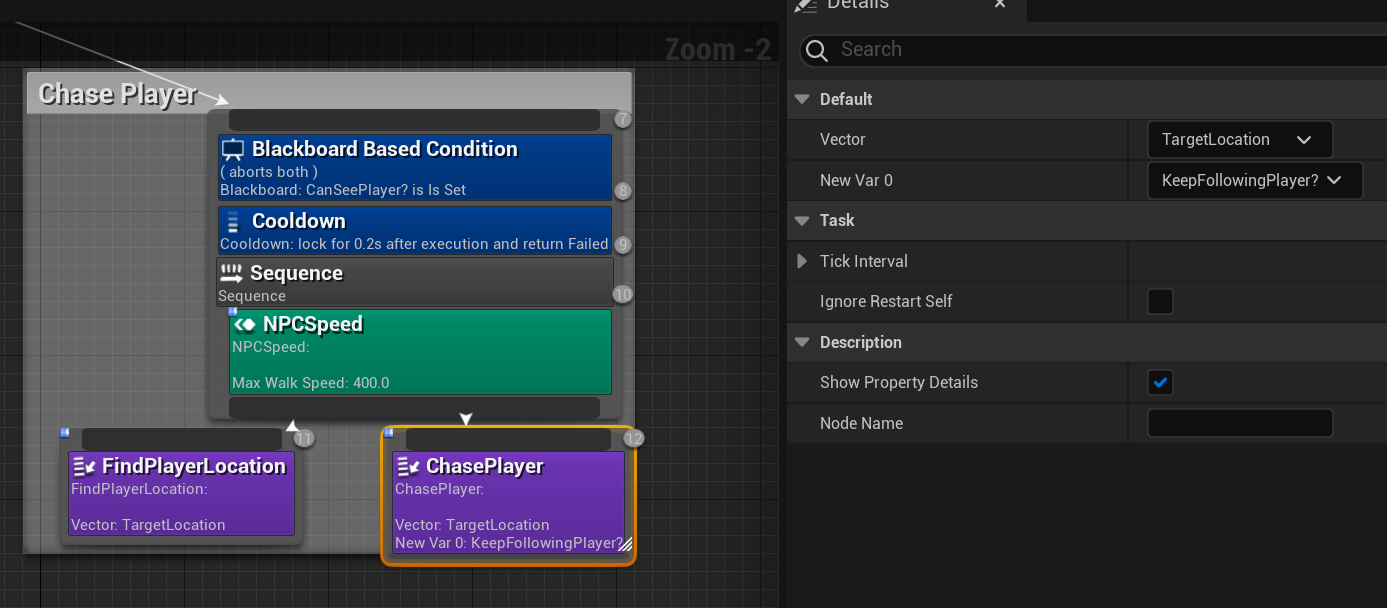Click execution index badge 9

tap(623, 244)
